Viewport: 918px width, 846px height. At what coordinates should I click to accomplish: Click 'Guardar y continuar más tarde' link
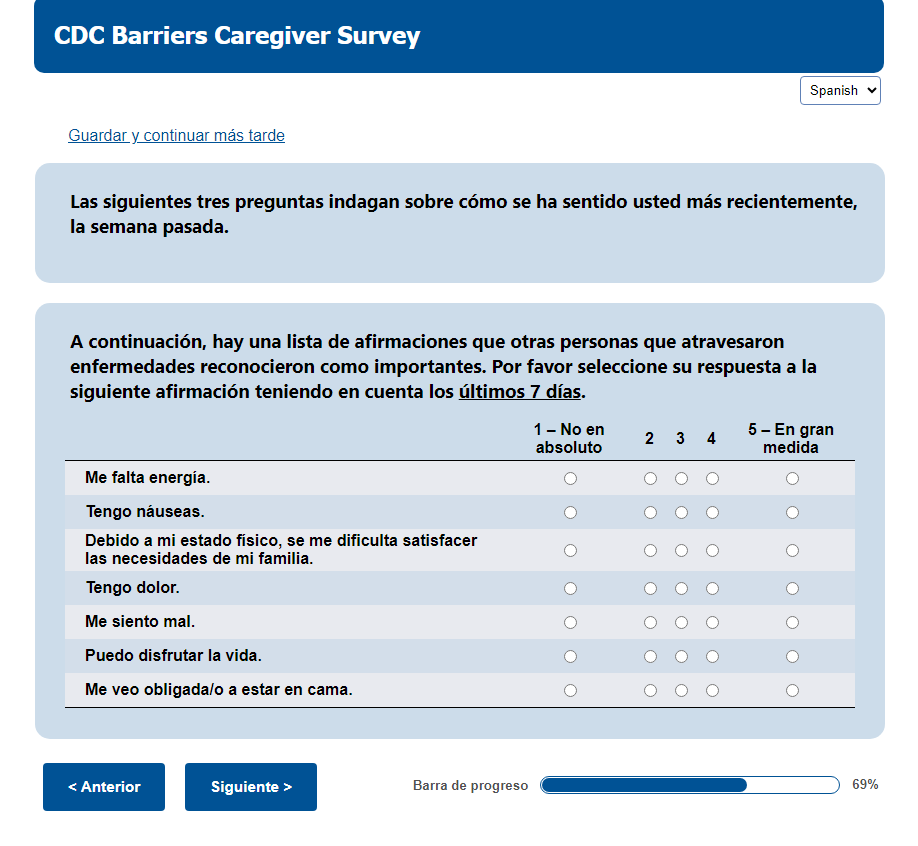176,135
